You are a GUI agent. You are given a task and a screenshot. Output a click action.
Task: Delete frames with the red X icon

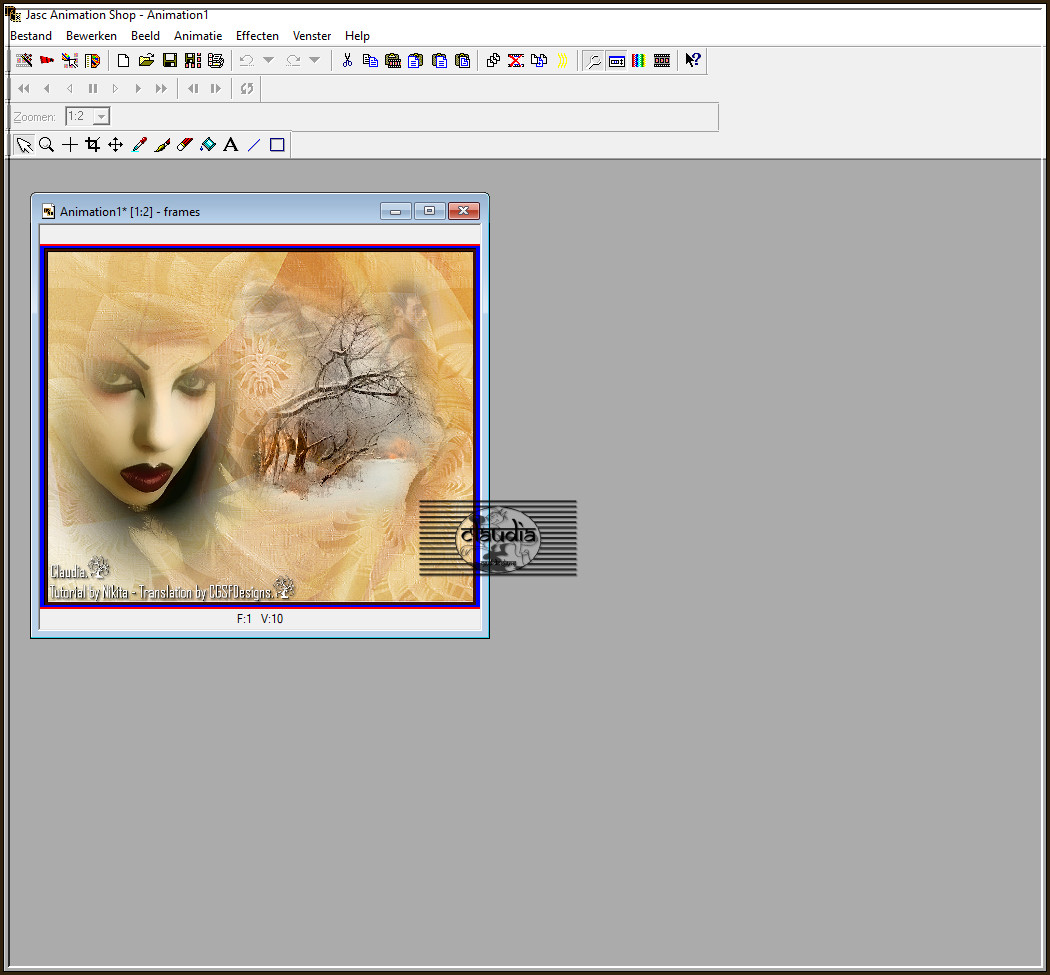[516, 60]
